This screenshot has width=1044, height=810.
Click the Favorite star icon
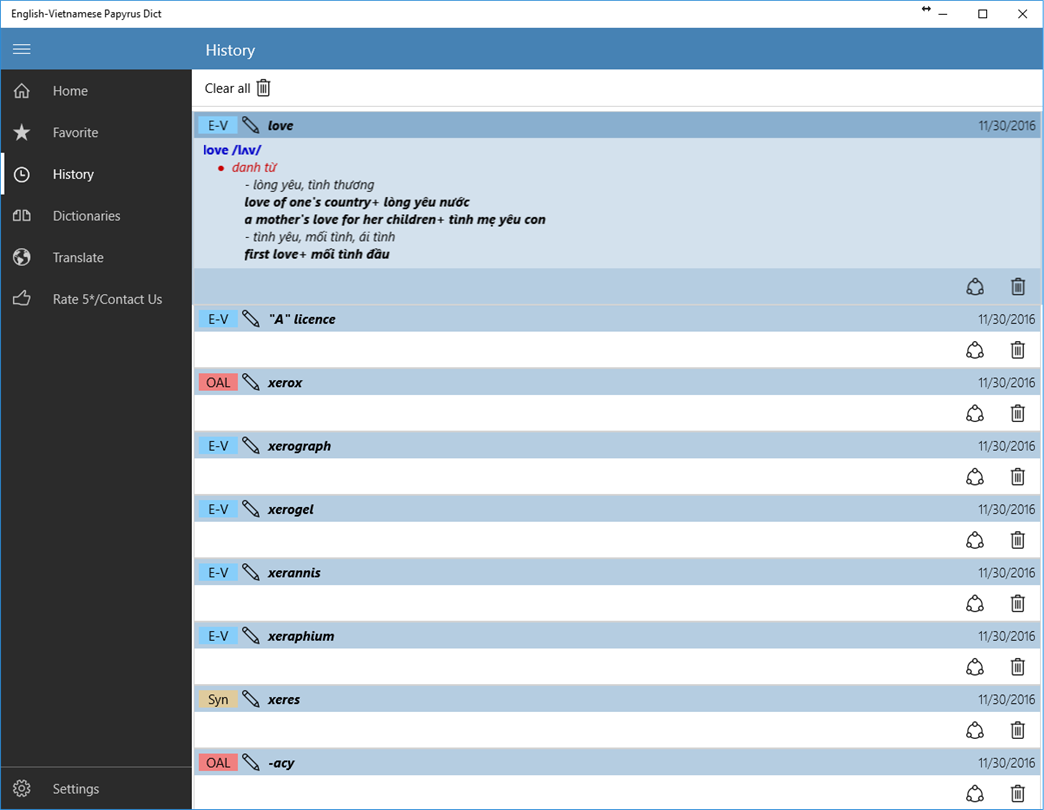click(x=21, y=132)
